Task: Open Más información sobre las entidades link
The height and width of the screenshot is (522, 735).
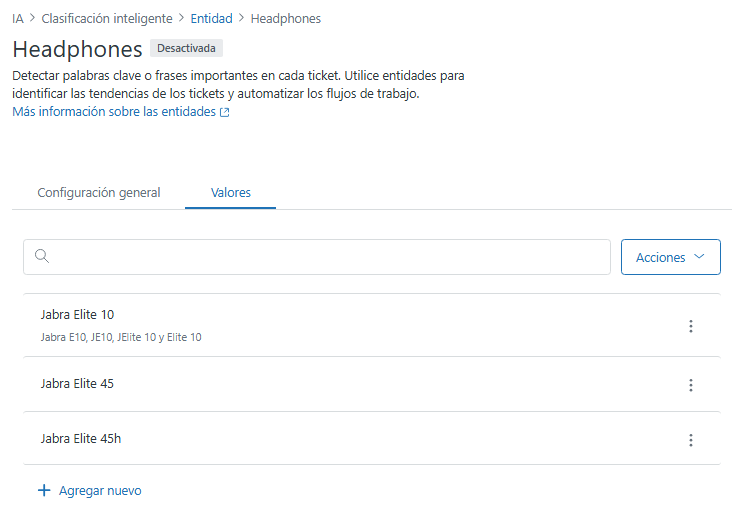Action: [120, 112]
